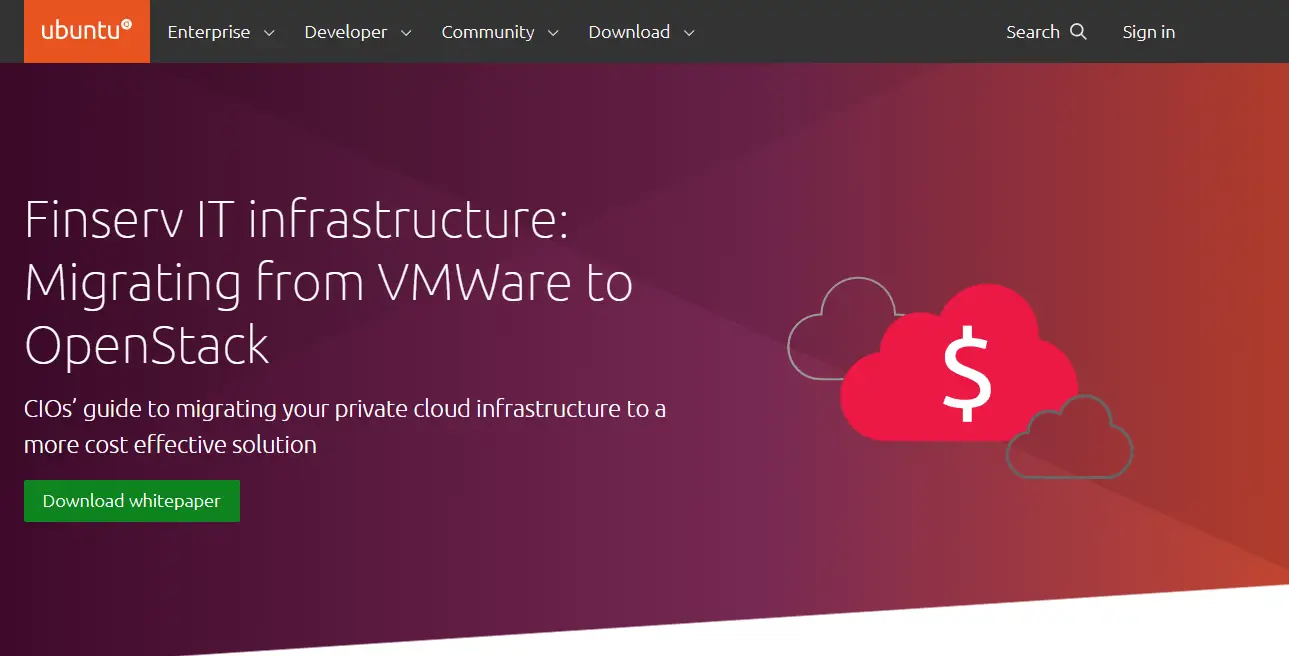Open the Community menu
This screenshot has width=1289, height=656.
pos(486,32)
